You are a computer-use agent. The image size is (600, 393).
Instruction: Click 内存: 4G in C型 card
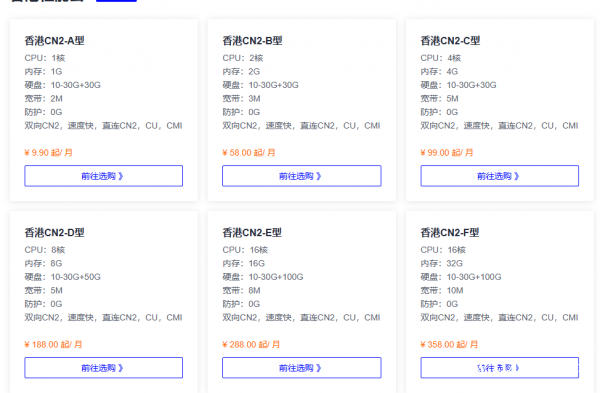click(439, 72)
